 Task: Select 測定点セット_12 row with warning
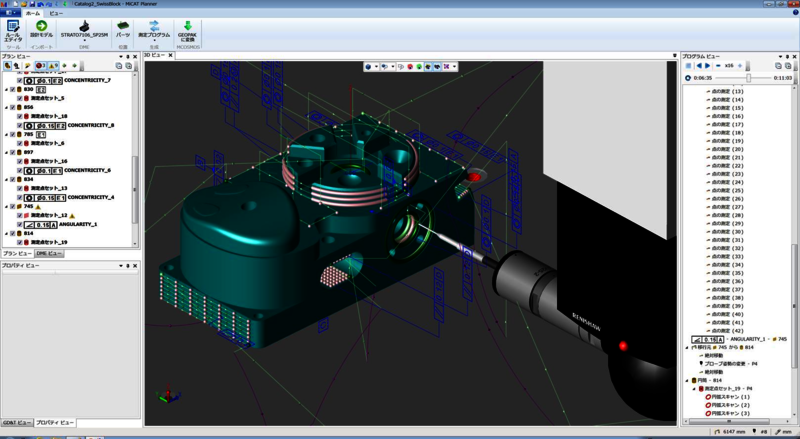click(x=49, y=215)
